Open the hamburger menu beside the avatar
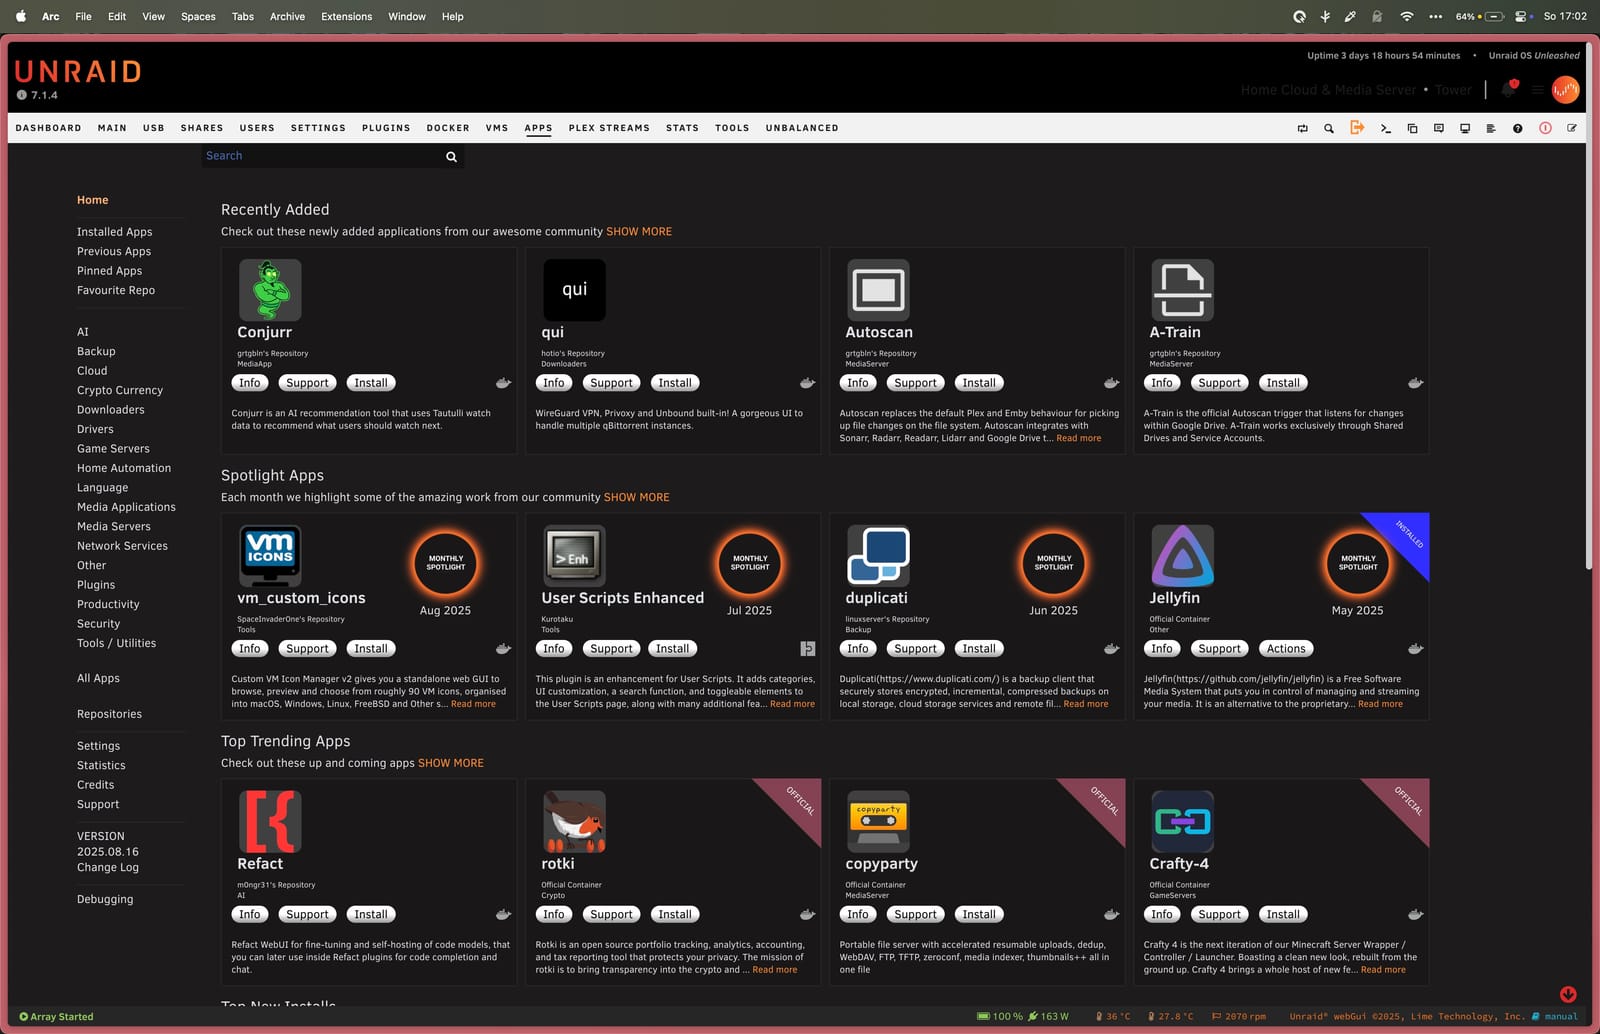Viewport: 1600px width, 1034px height. tap(1538, 90)
